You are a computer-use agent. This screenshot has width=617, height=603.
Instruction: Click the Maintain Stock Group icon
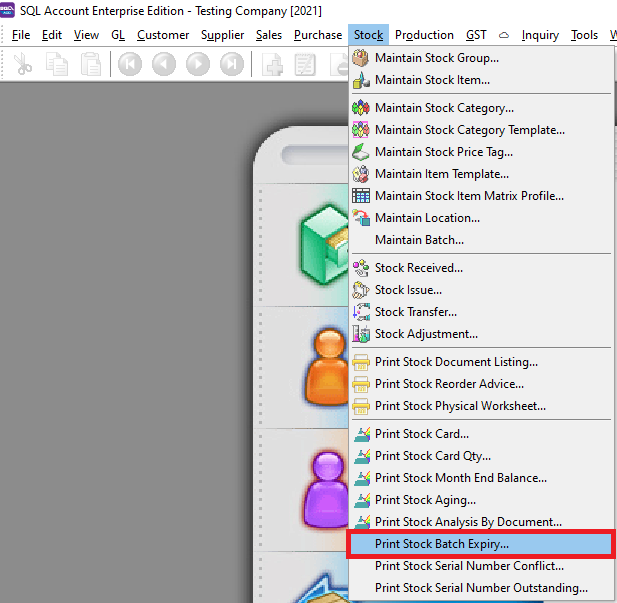pos(361,58)
